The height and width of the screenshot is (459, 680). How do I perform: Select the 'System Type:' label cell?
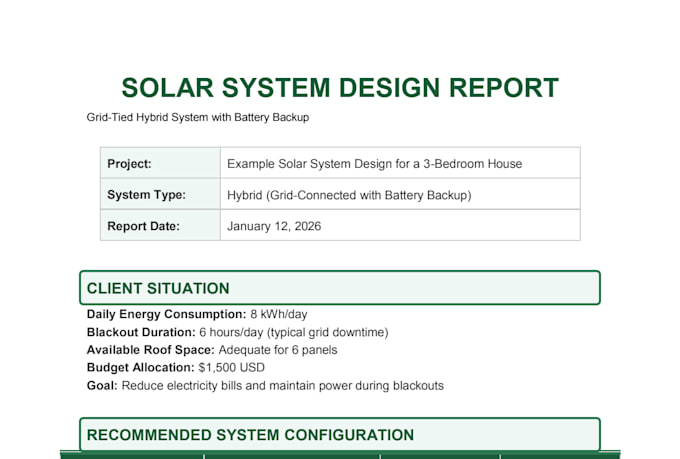160,194
